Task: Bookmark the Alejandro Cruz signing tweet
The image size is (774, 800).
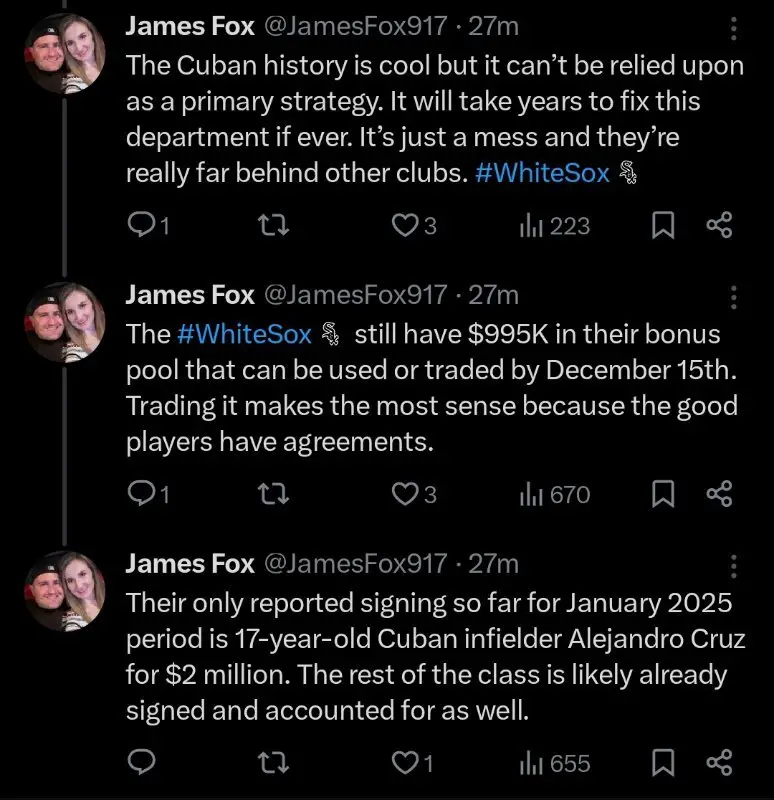Action: [662, 764]
